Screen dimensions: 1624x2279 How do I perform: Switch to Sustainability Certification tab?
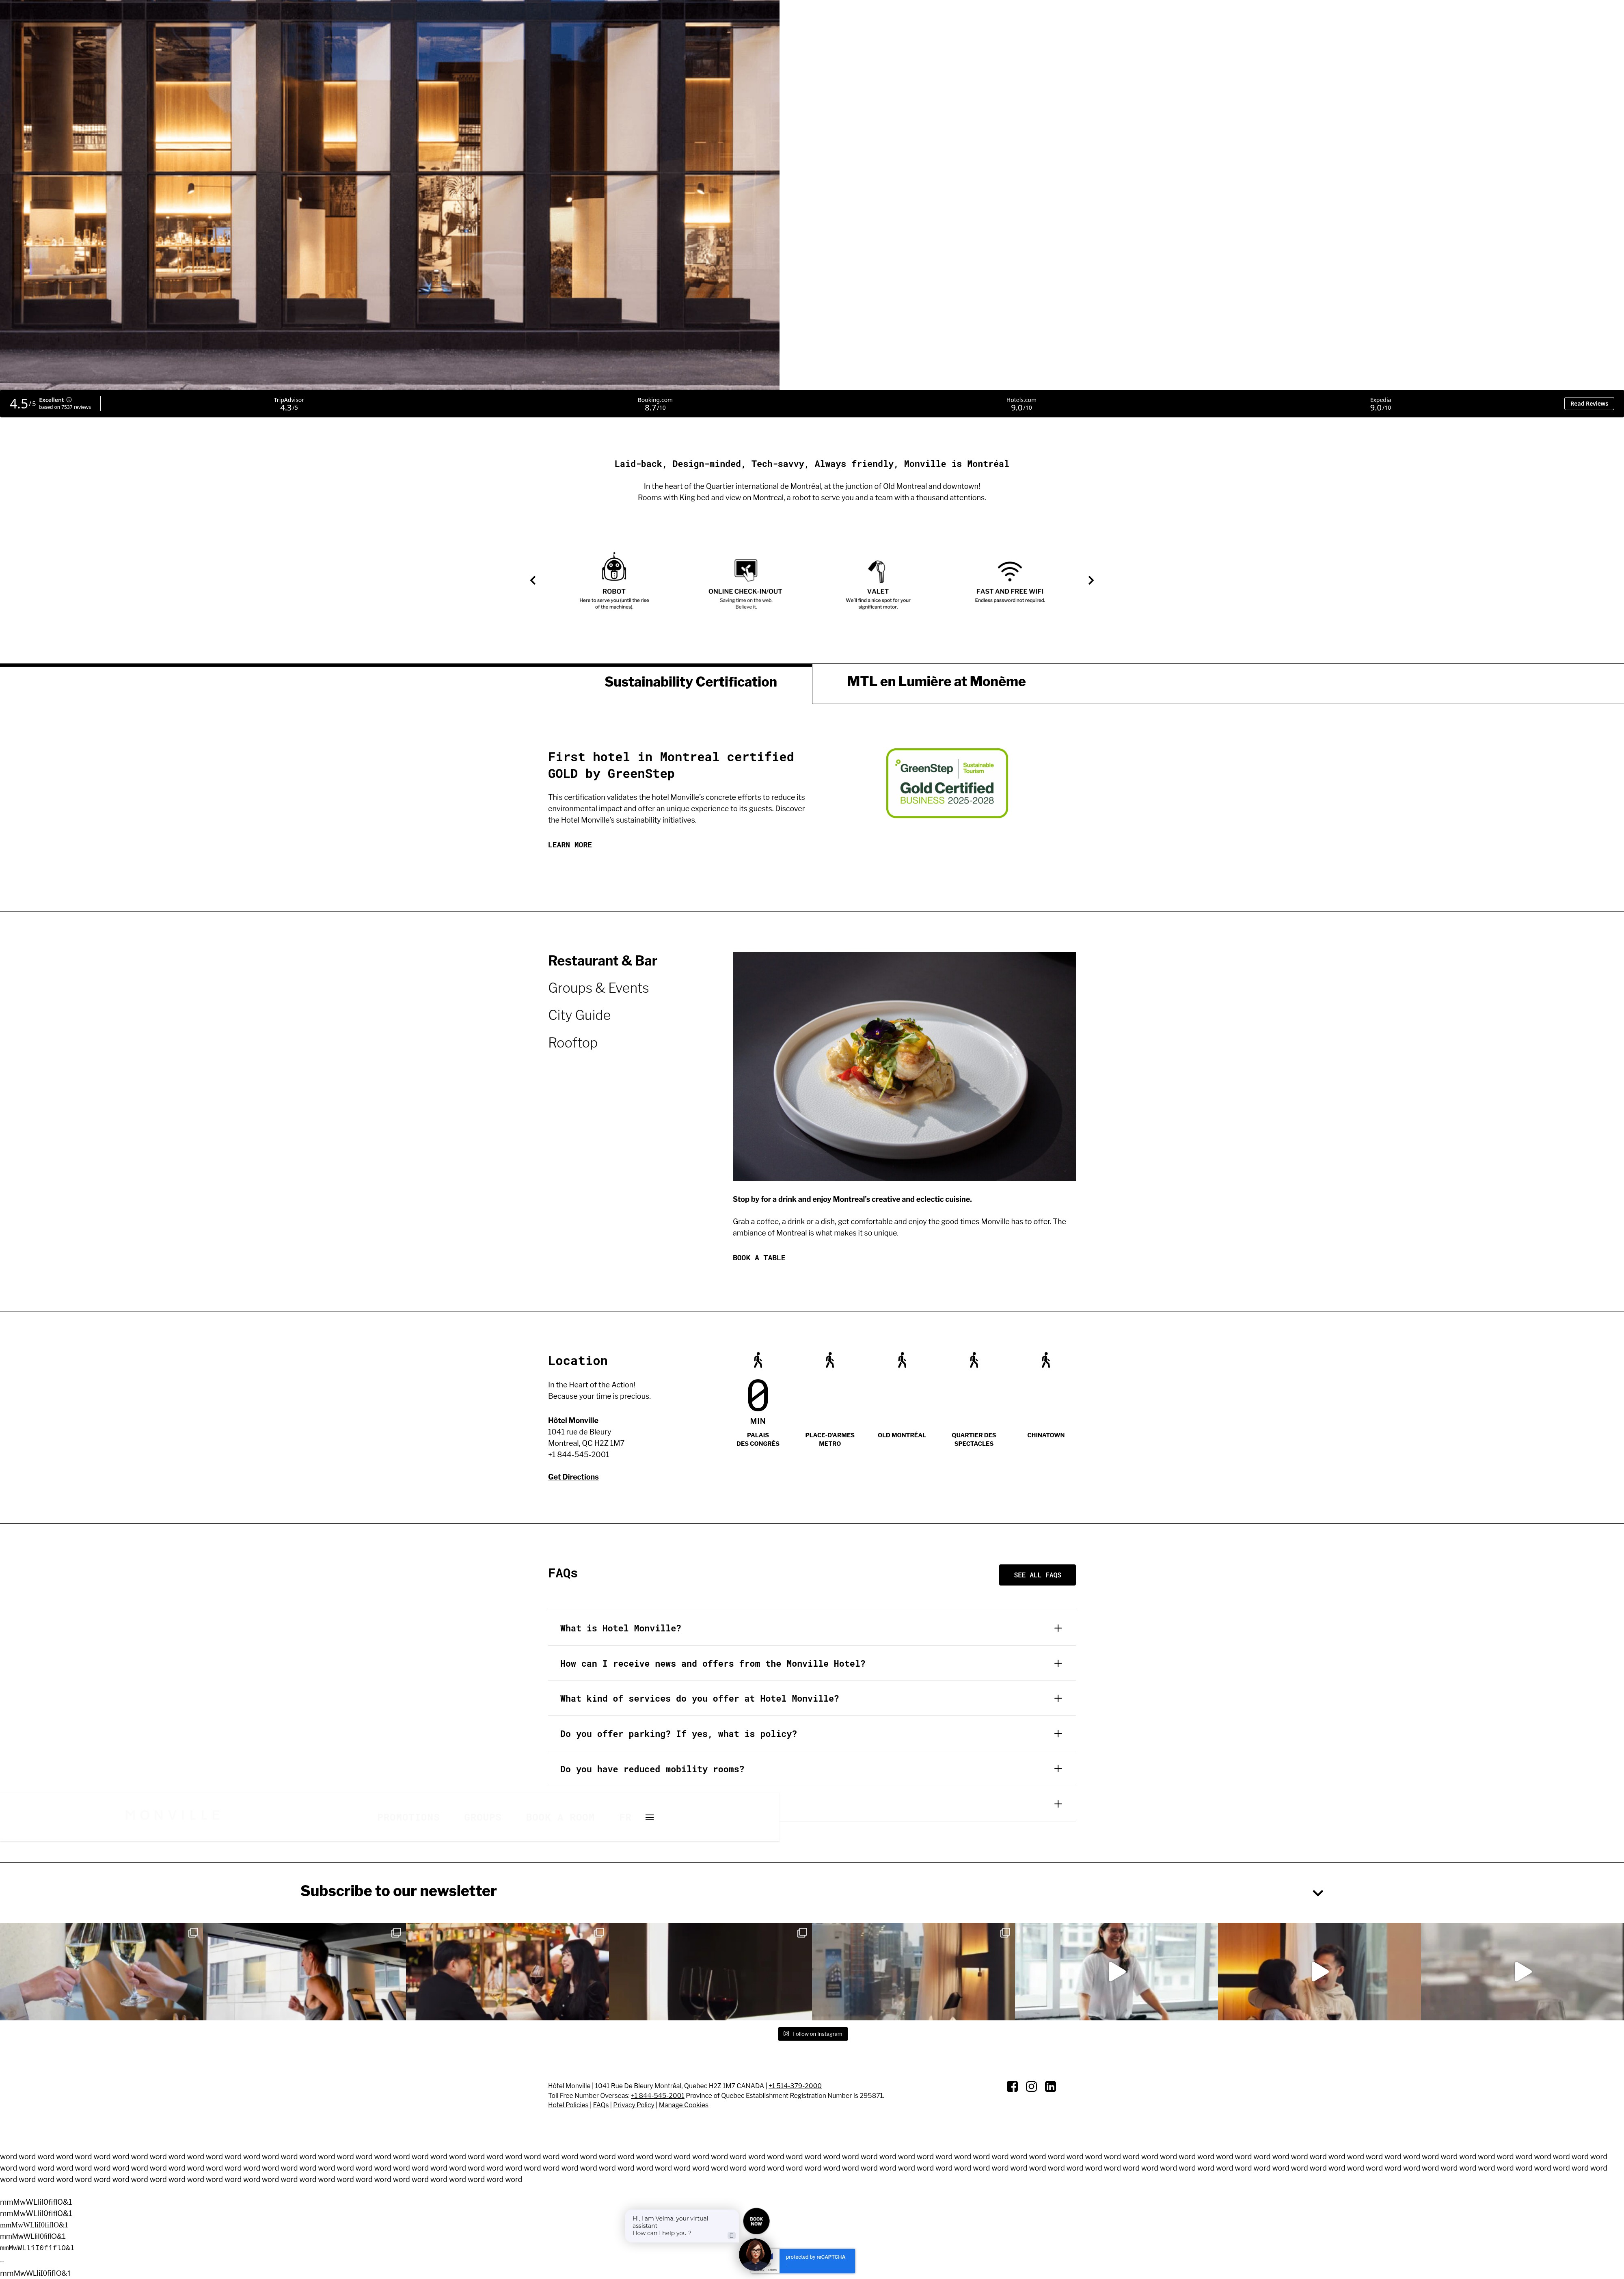coord(690,682)
